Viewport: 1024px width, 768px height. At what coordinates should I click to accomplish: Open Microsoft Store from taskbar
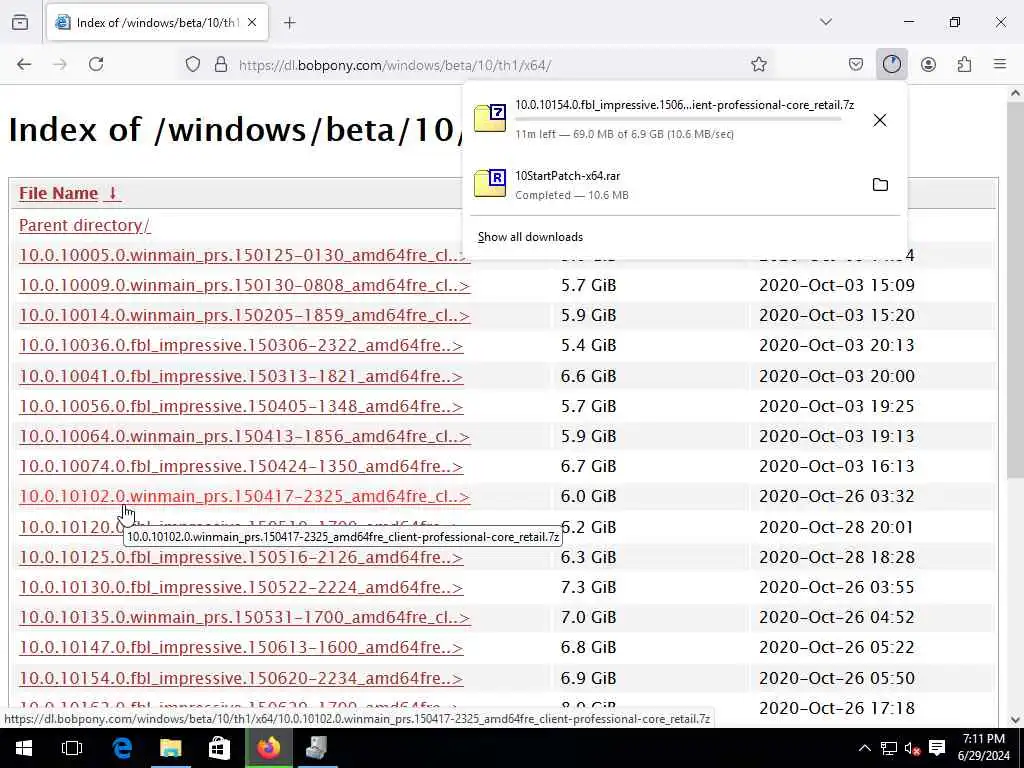[x=219, y=748]
